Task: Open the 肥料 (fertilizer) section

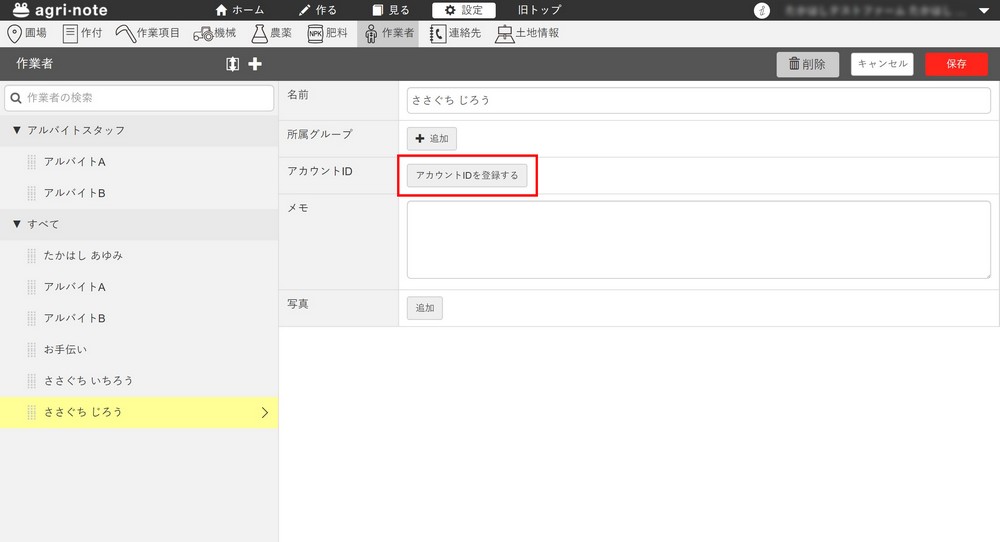Action: click(329, 33)
